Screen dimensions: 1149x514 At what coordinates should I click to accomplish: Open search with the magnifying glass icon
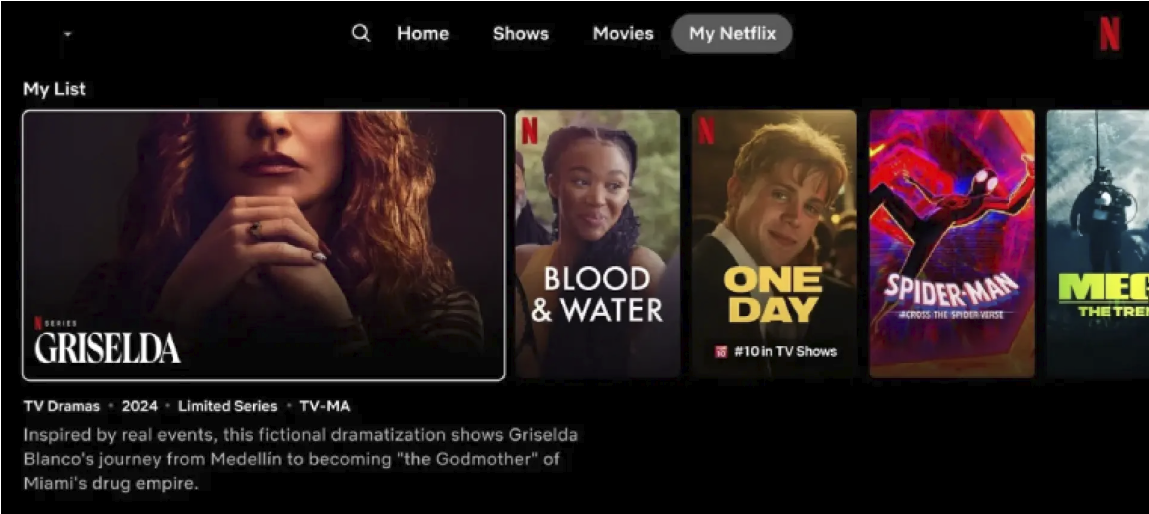(x=361, y=34)
